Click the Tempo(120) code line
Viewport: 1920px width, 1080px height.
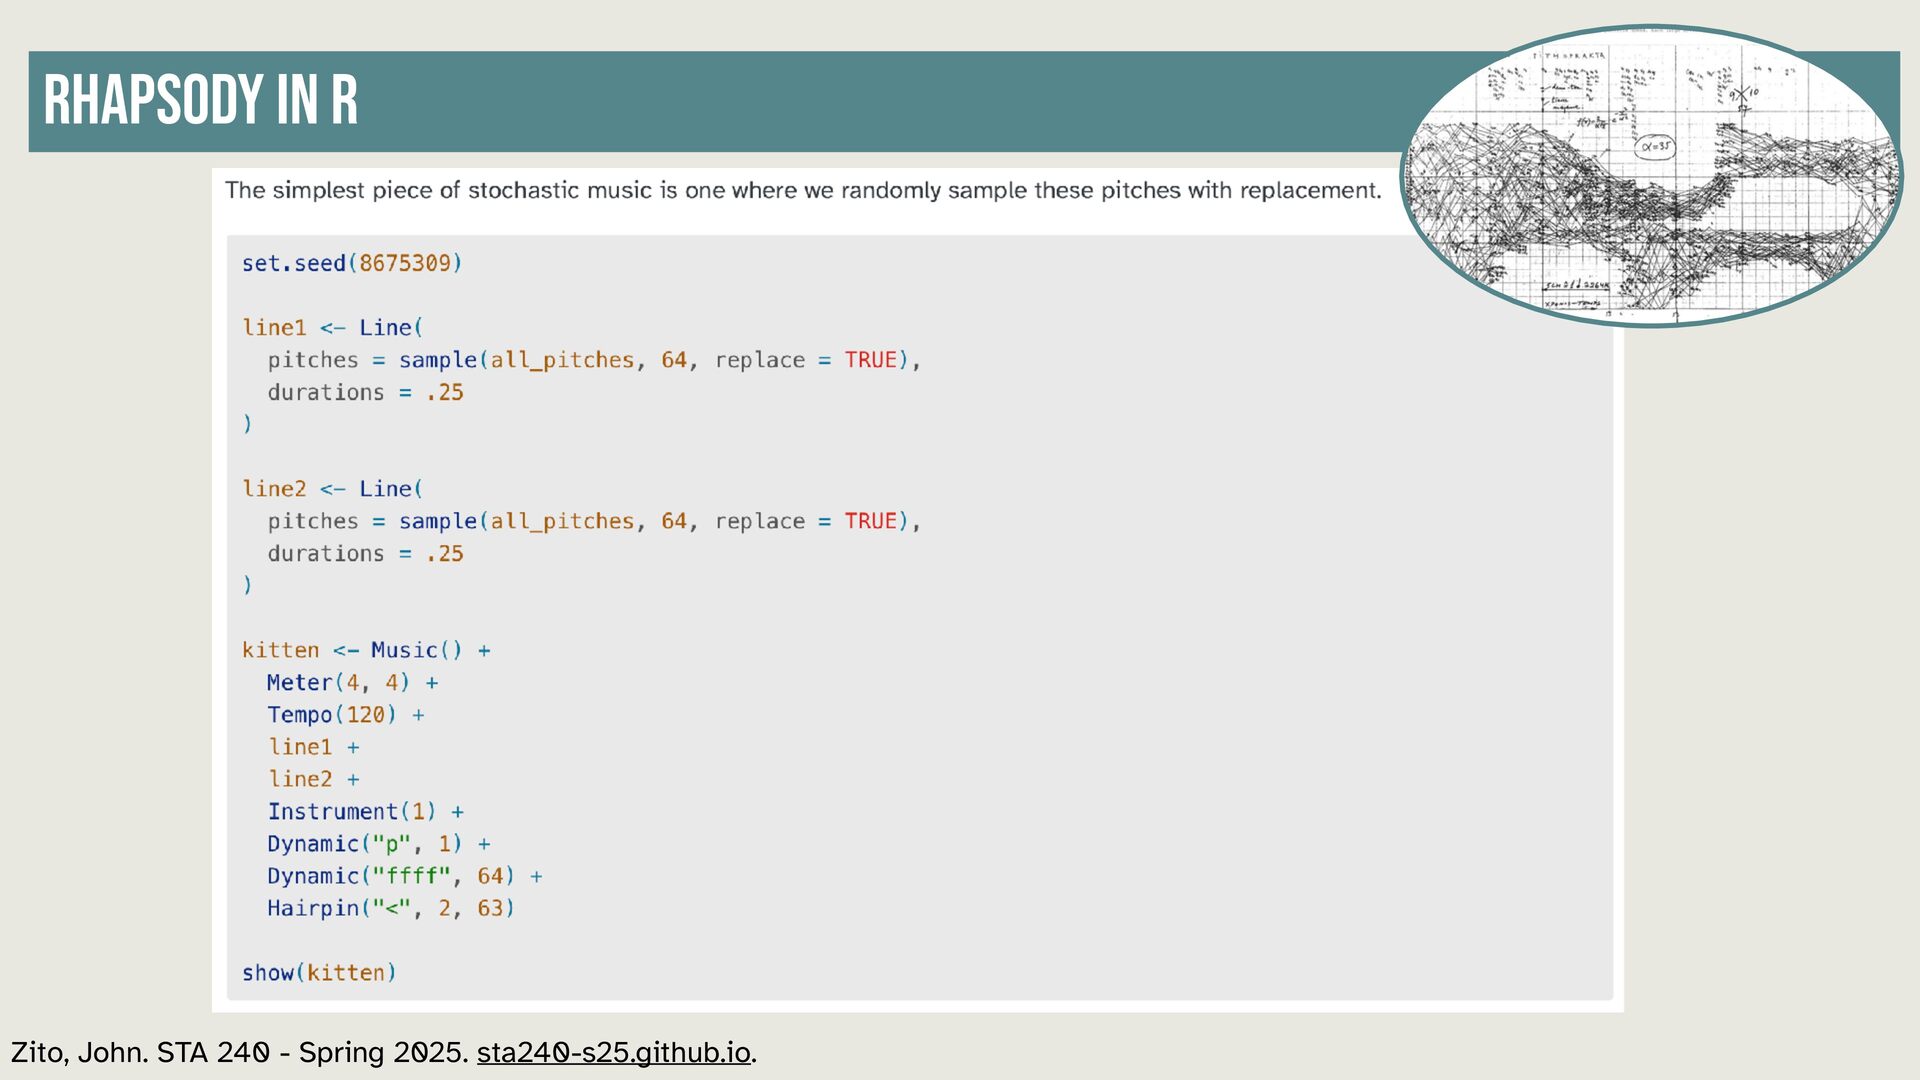click(332, 715)
